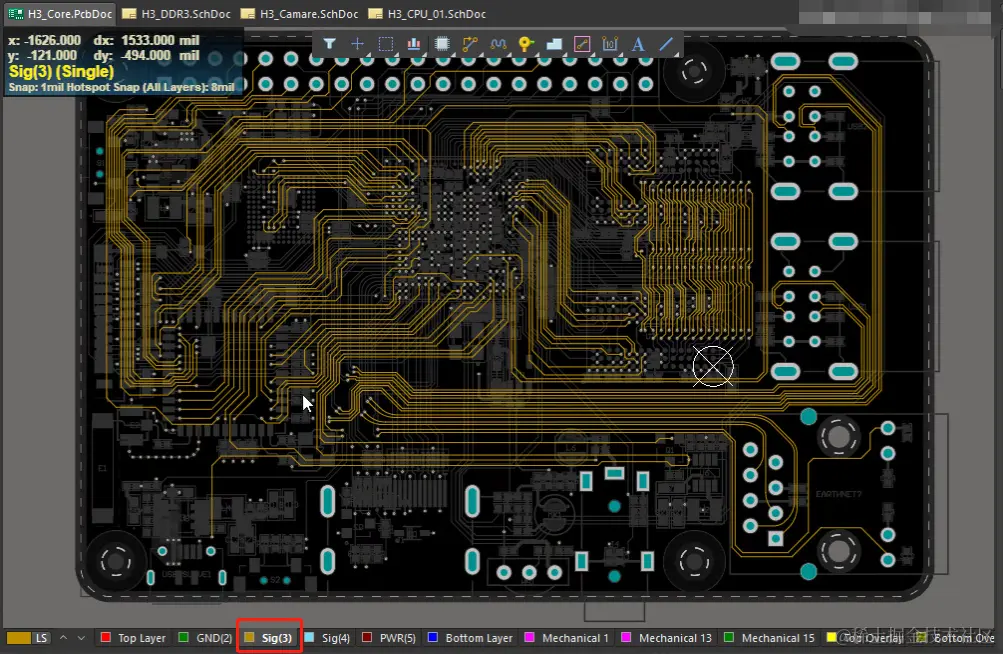Switch to Mechanical 15 layer tab
Screen dimensions: 1003x654
[x=770, y=638]
